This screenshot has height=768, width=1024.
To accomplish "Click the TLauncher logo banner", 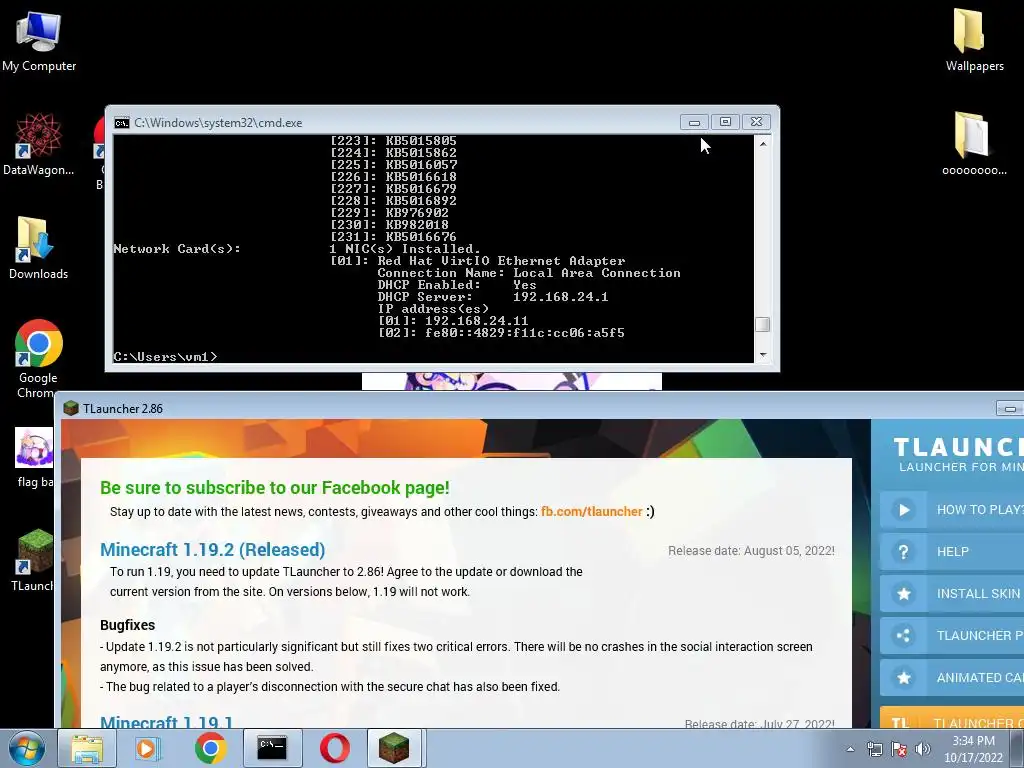I will [x=958, y=455].
